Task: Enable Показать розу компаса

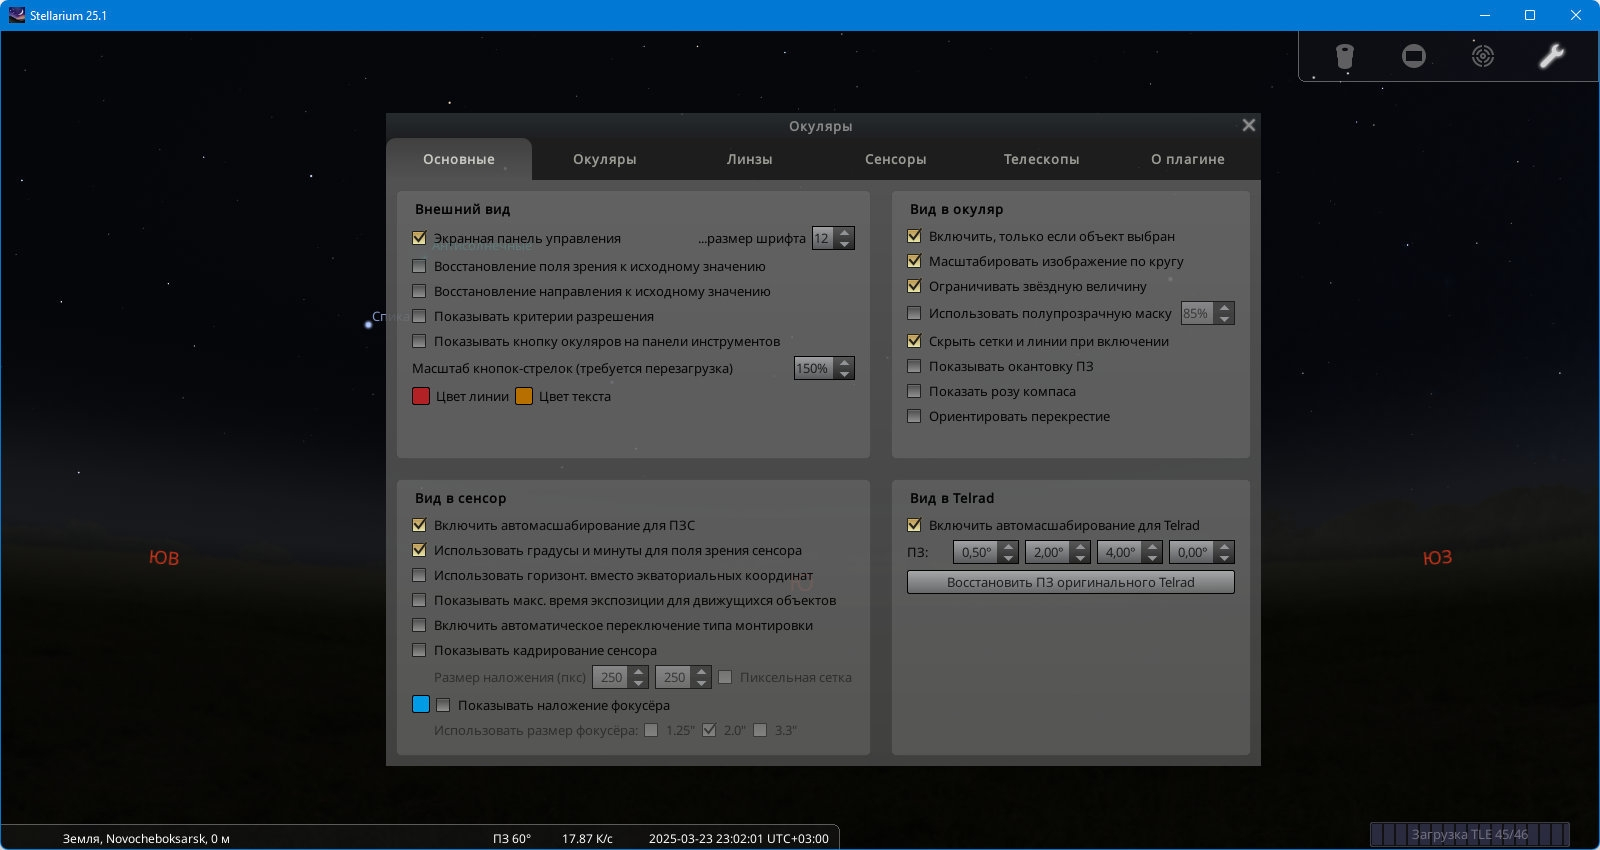Action: (914, 391)
